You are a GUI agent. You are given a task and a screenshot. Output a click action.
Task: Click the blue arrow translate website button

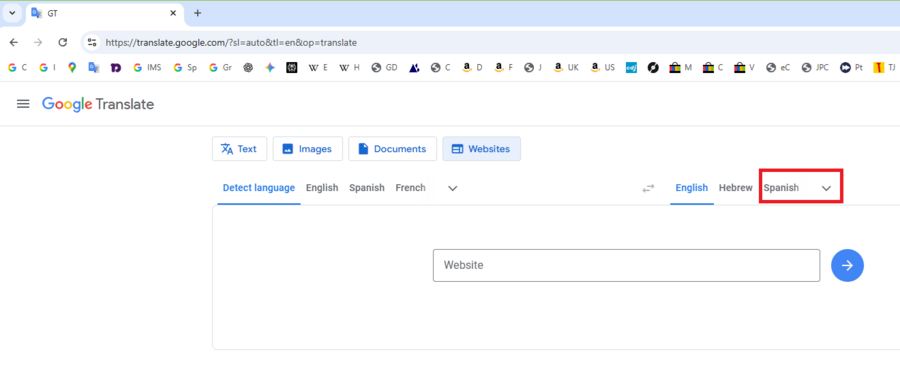847,265
